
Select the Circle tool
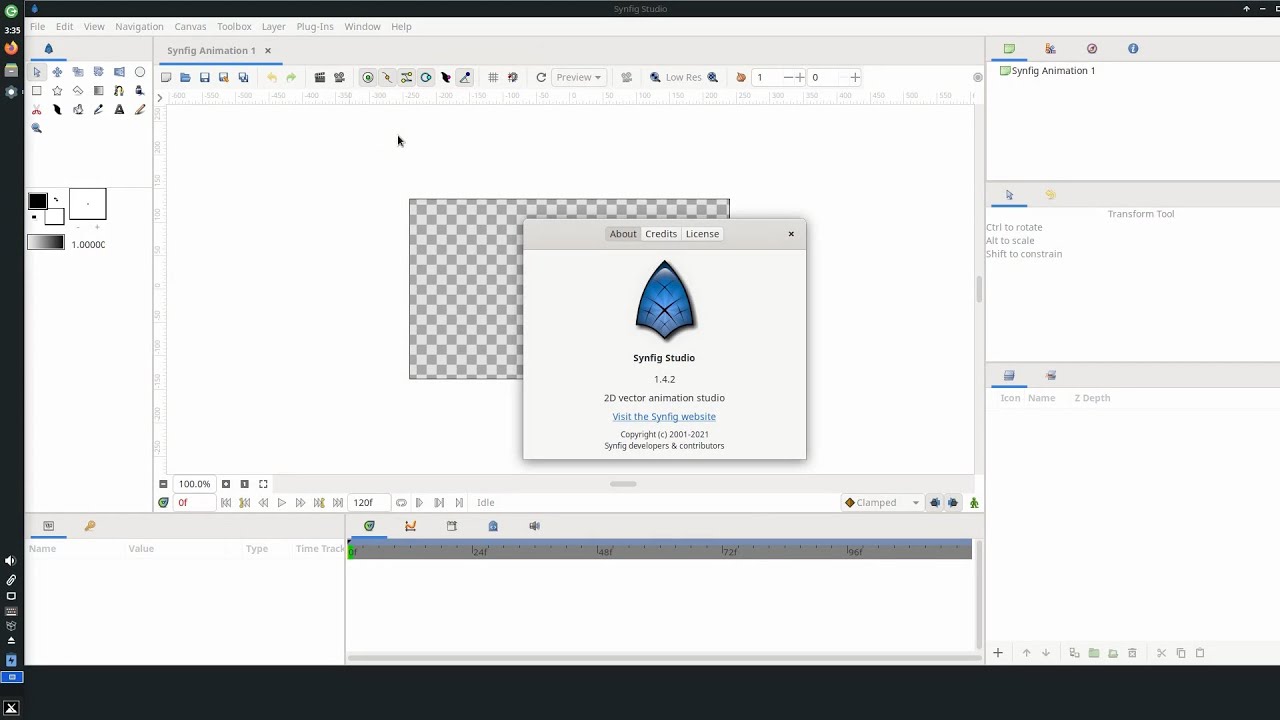click(140, 72)
